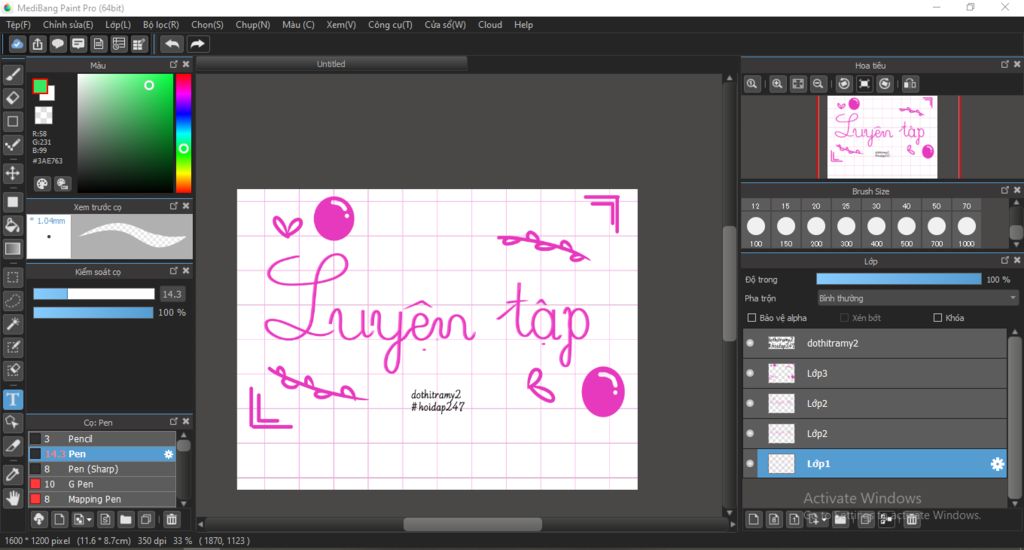Enable the Bảo vệ alpha checkbox
This screenshot has height=550, width=1024.
(x=752, y=317)
